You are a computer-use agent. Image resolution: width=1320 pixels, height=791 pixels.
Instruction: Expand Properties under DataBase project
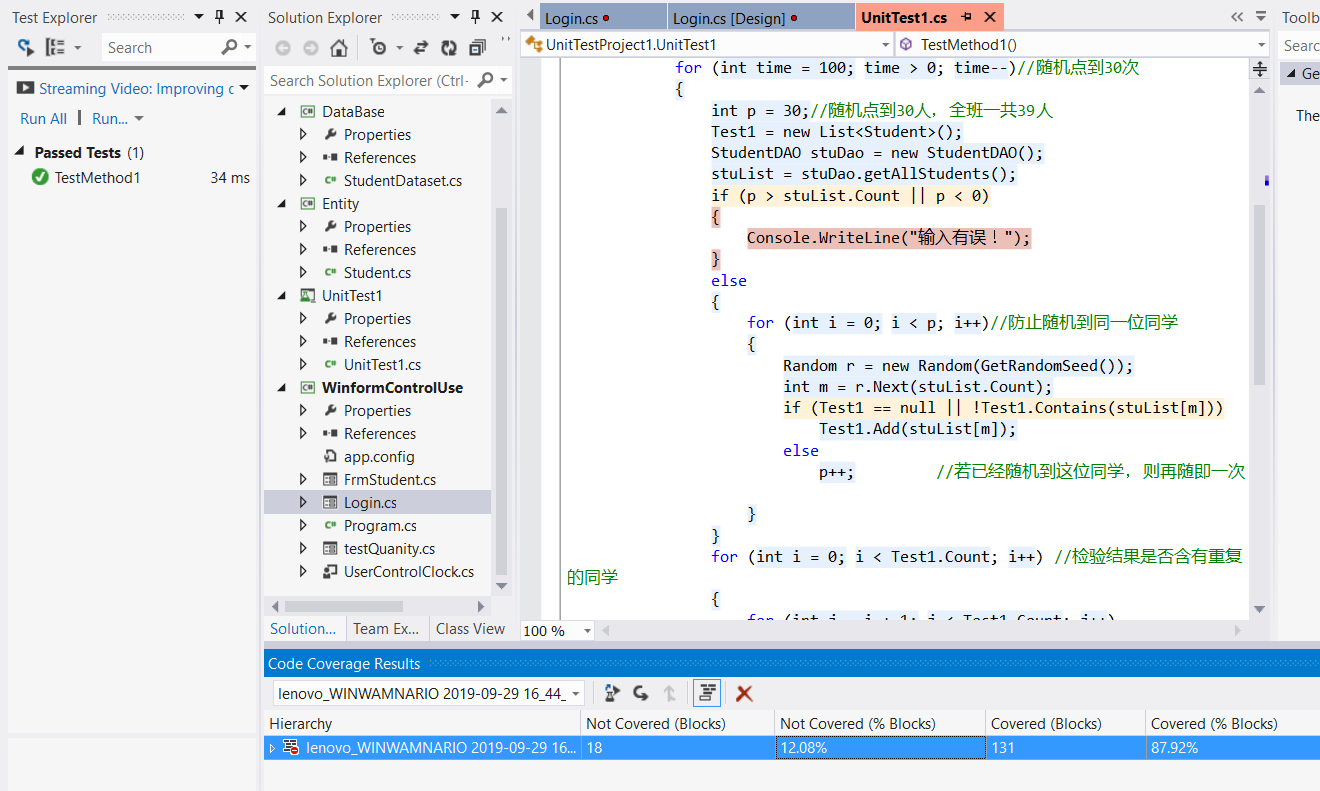[304, 135]
